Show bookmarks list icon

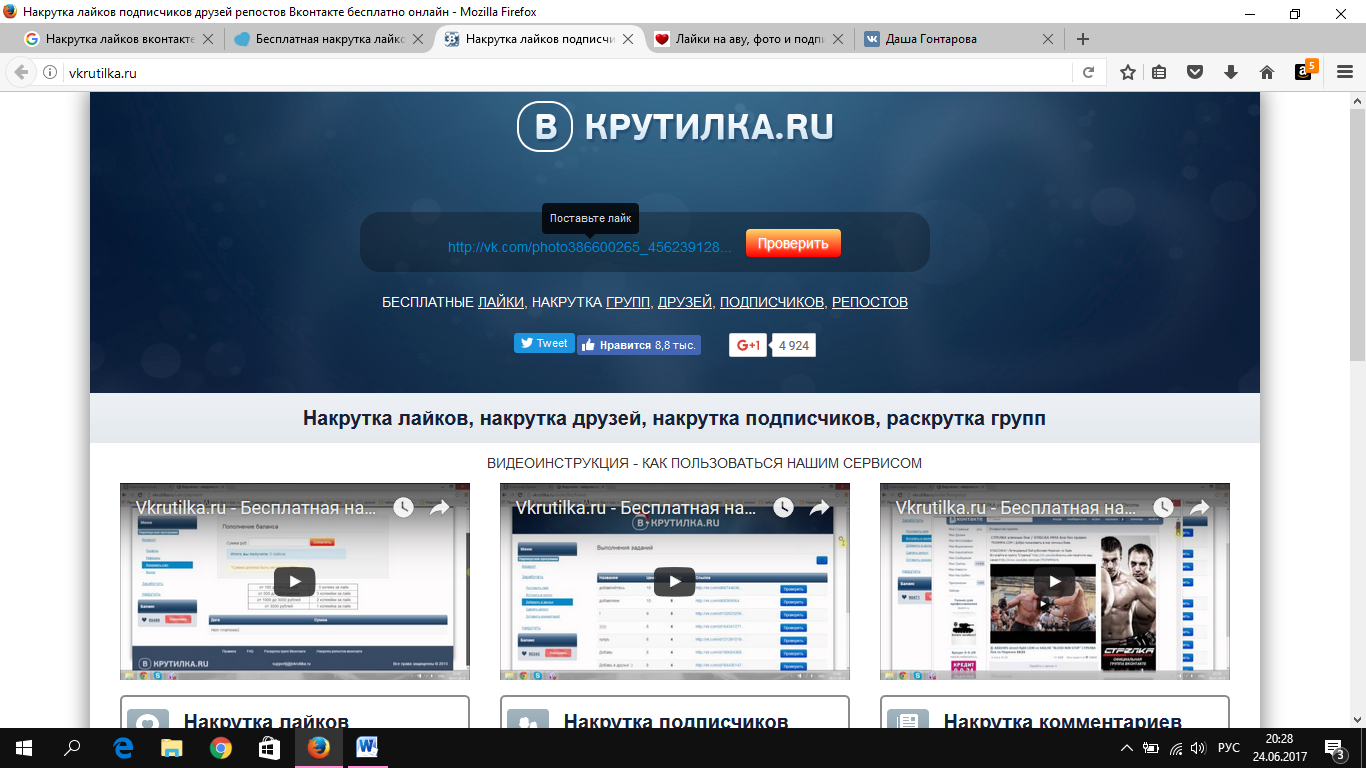(1159, 72)
